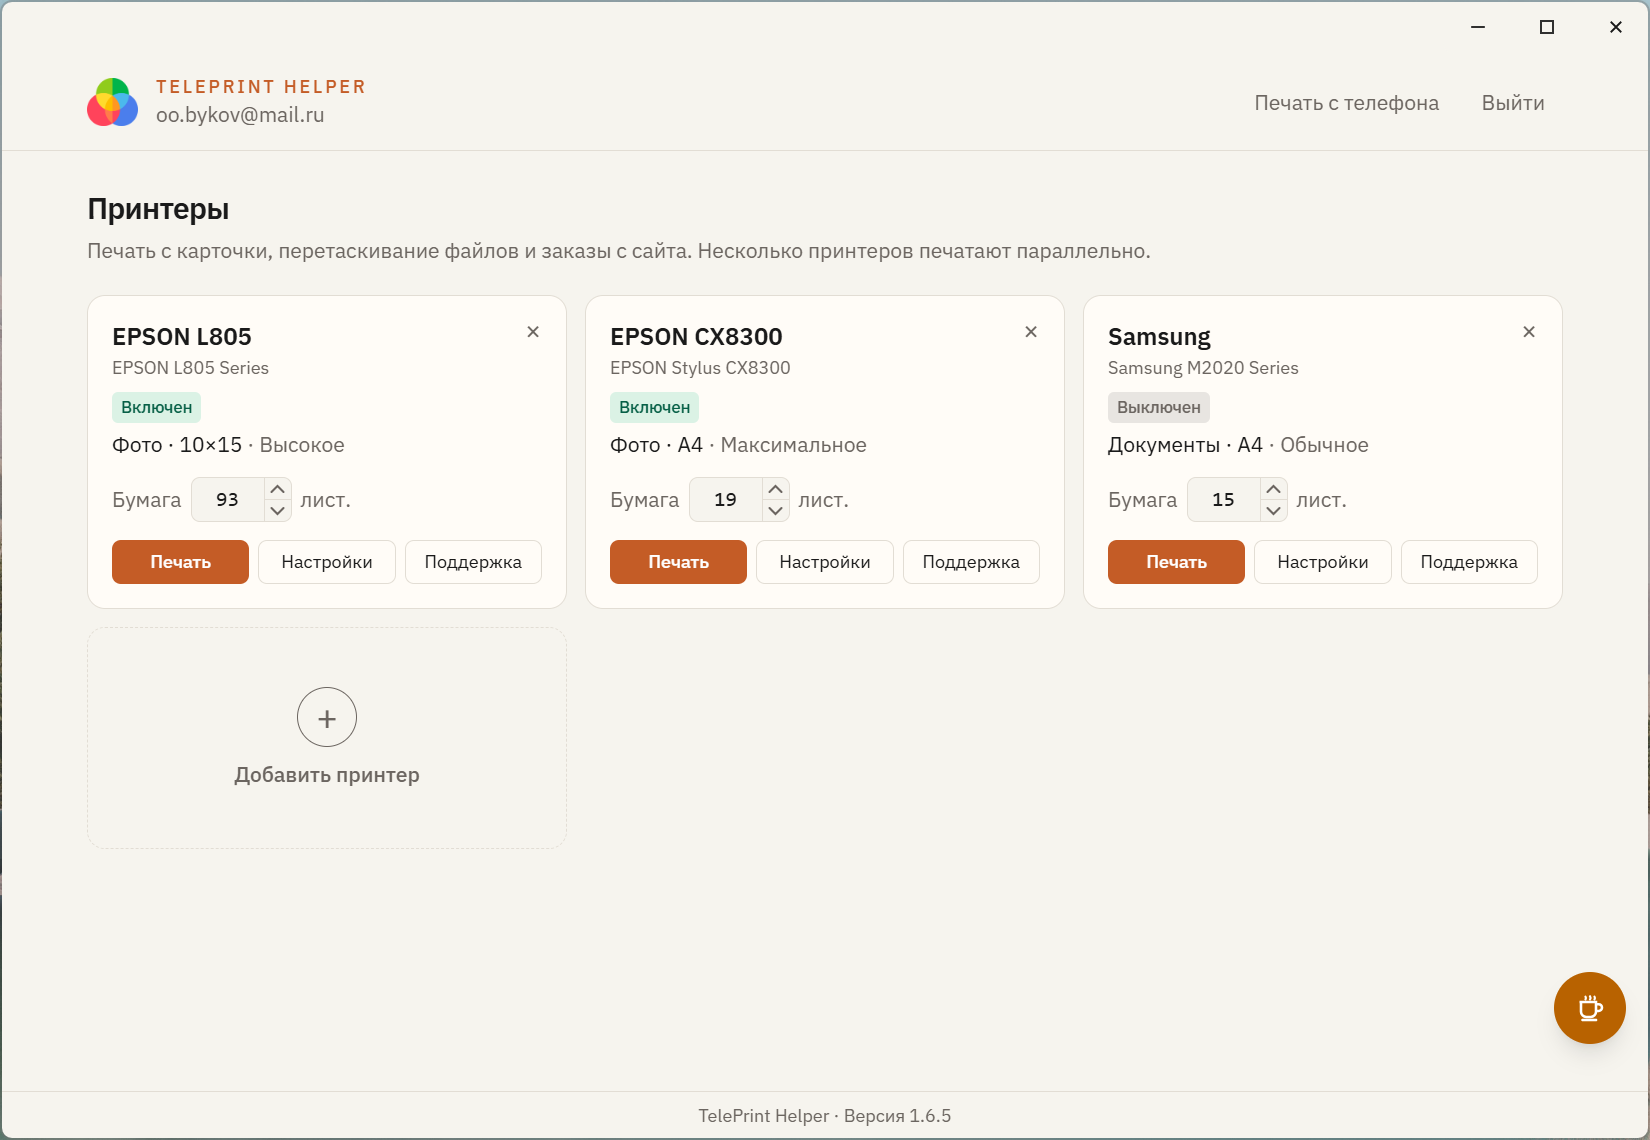Click the EPSON L805 card title
1650x1140 pixels.
click(182, 337)
